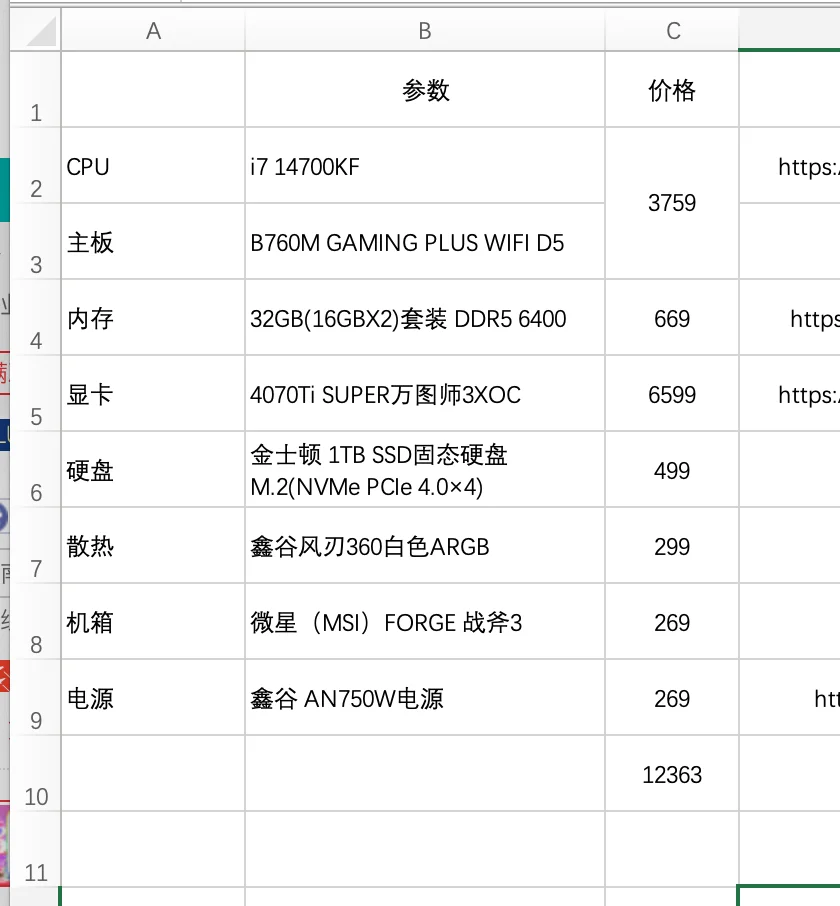Select the price cell 299
This screenshot has width=840, height=906.
672,545
